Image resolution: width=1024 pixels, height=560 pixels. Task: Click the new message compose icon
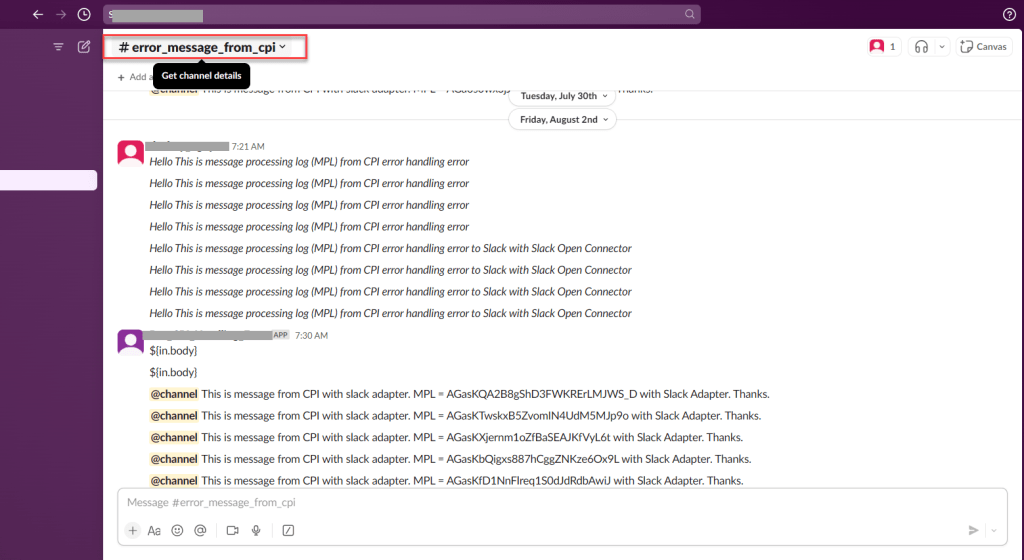click(84, 46)
